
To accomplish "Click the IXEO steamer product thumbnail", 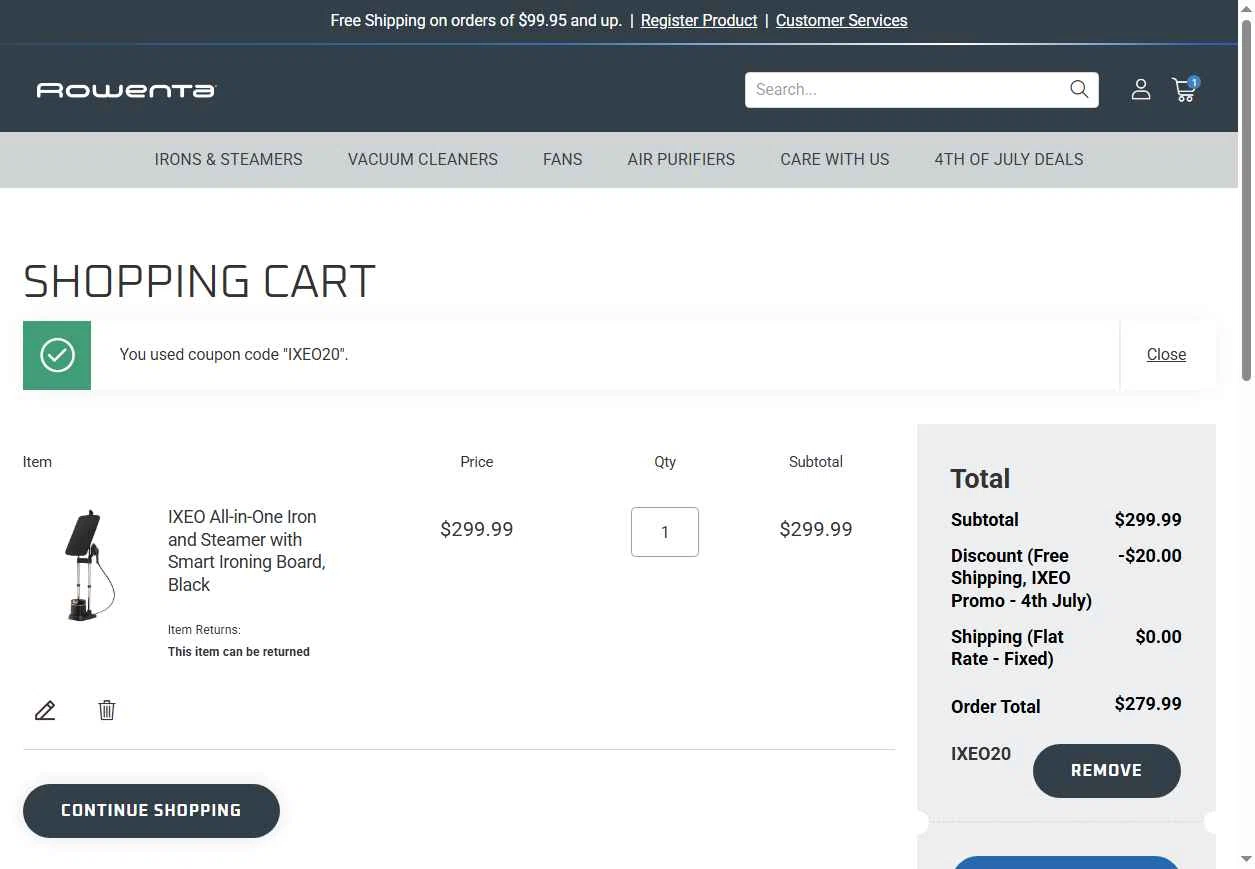I will 88,565.
